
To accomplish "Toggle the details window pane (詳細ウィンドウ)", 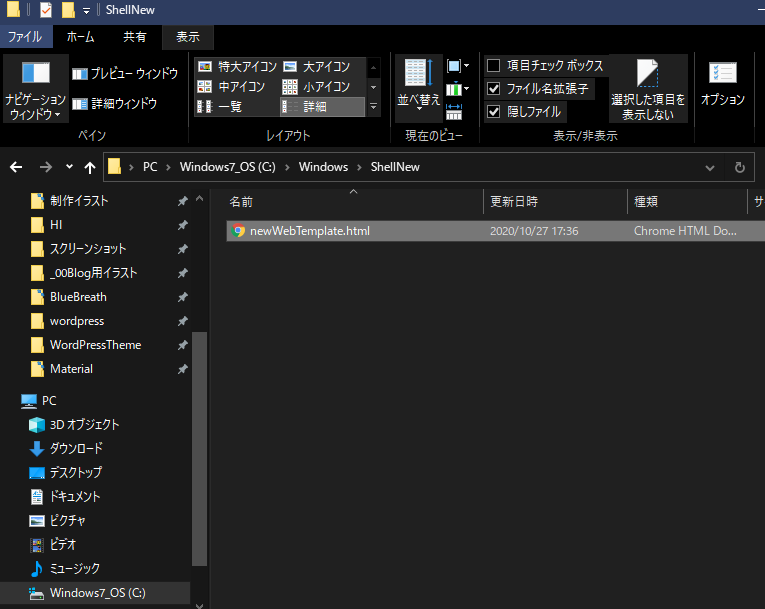I will click(115, 103).
